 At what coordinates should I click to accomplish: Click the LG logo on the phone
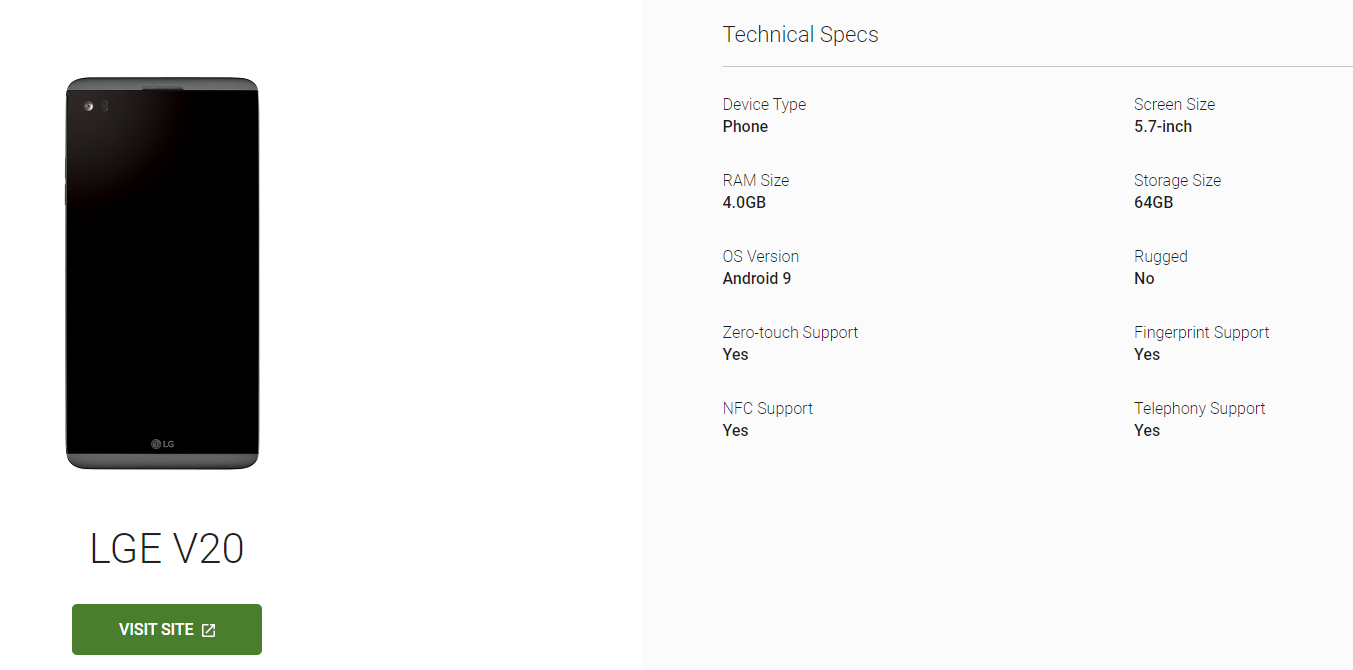pyautogui.click(x=163, y=444)
